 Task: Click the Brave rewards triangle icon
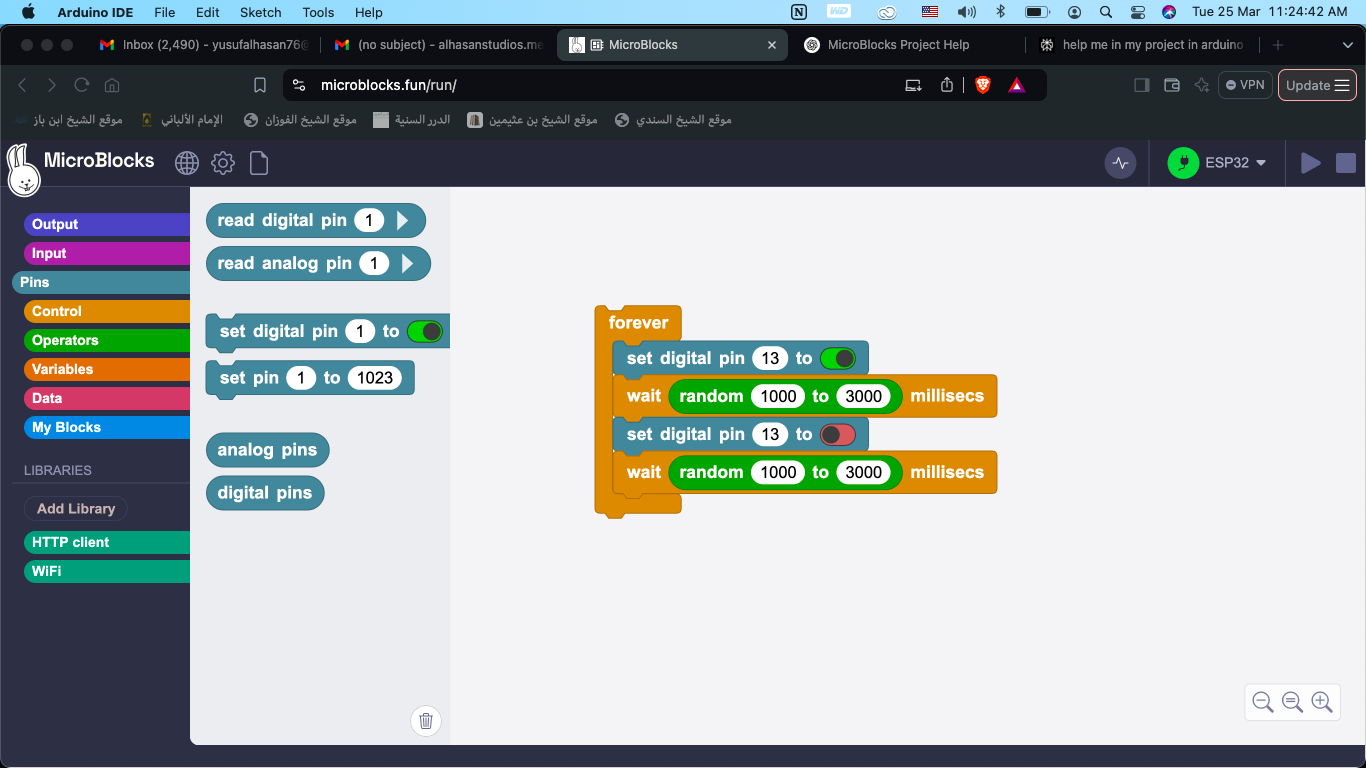[1017, 85]
